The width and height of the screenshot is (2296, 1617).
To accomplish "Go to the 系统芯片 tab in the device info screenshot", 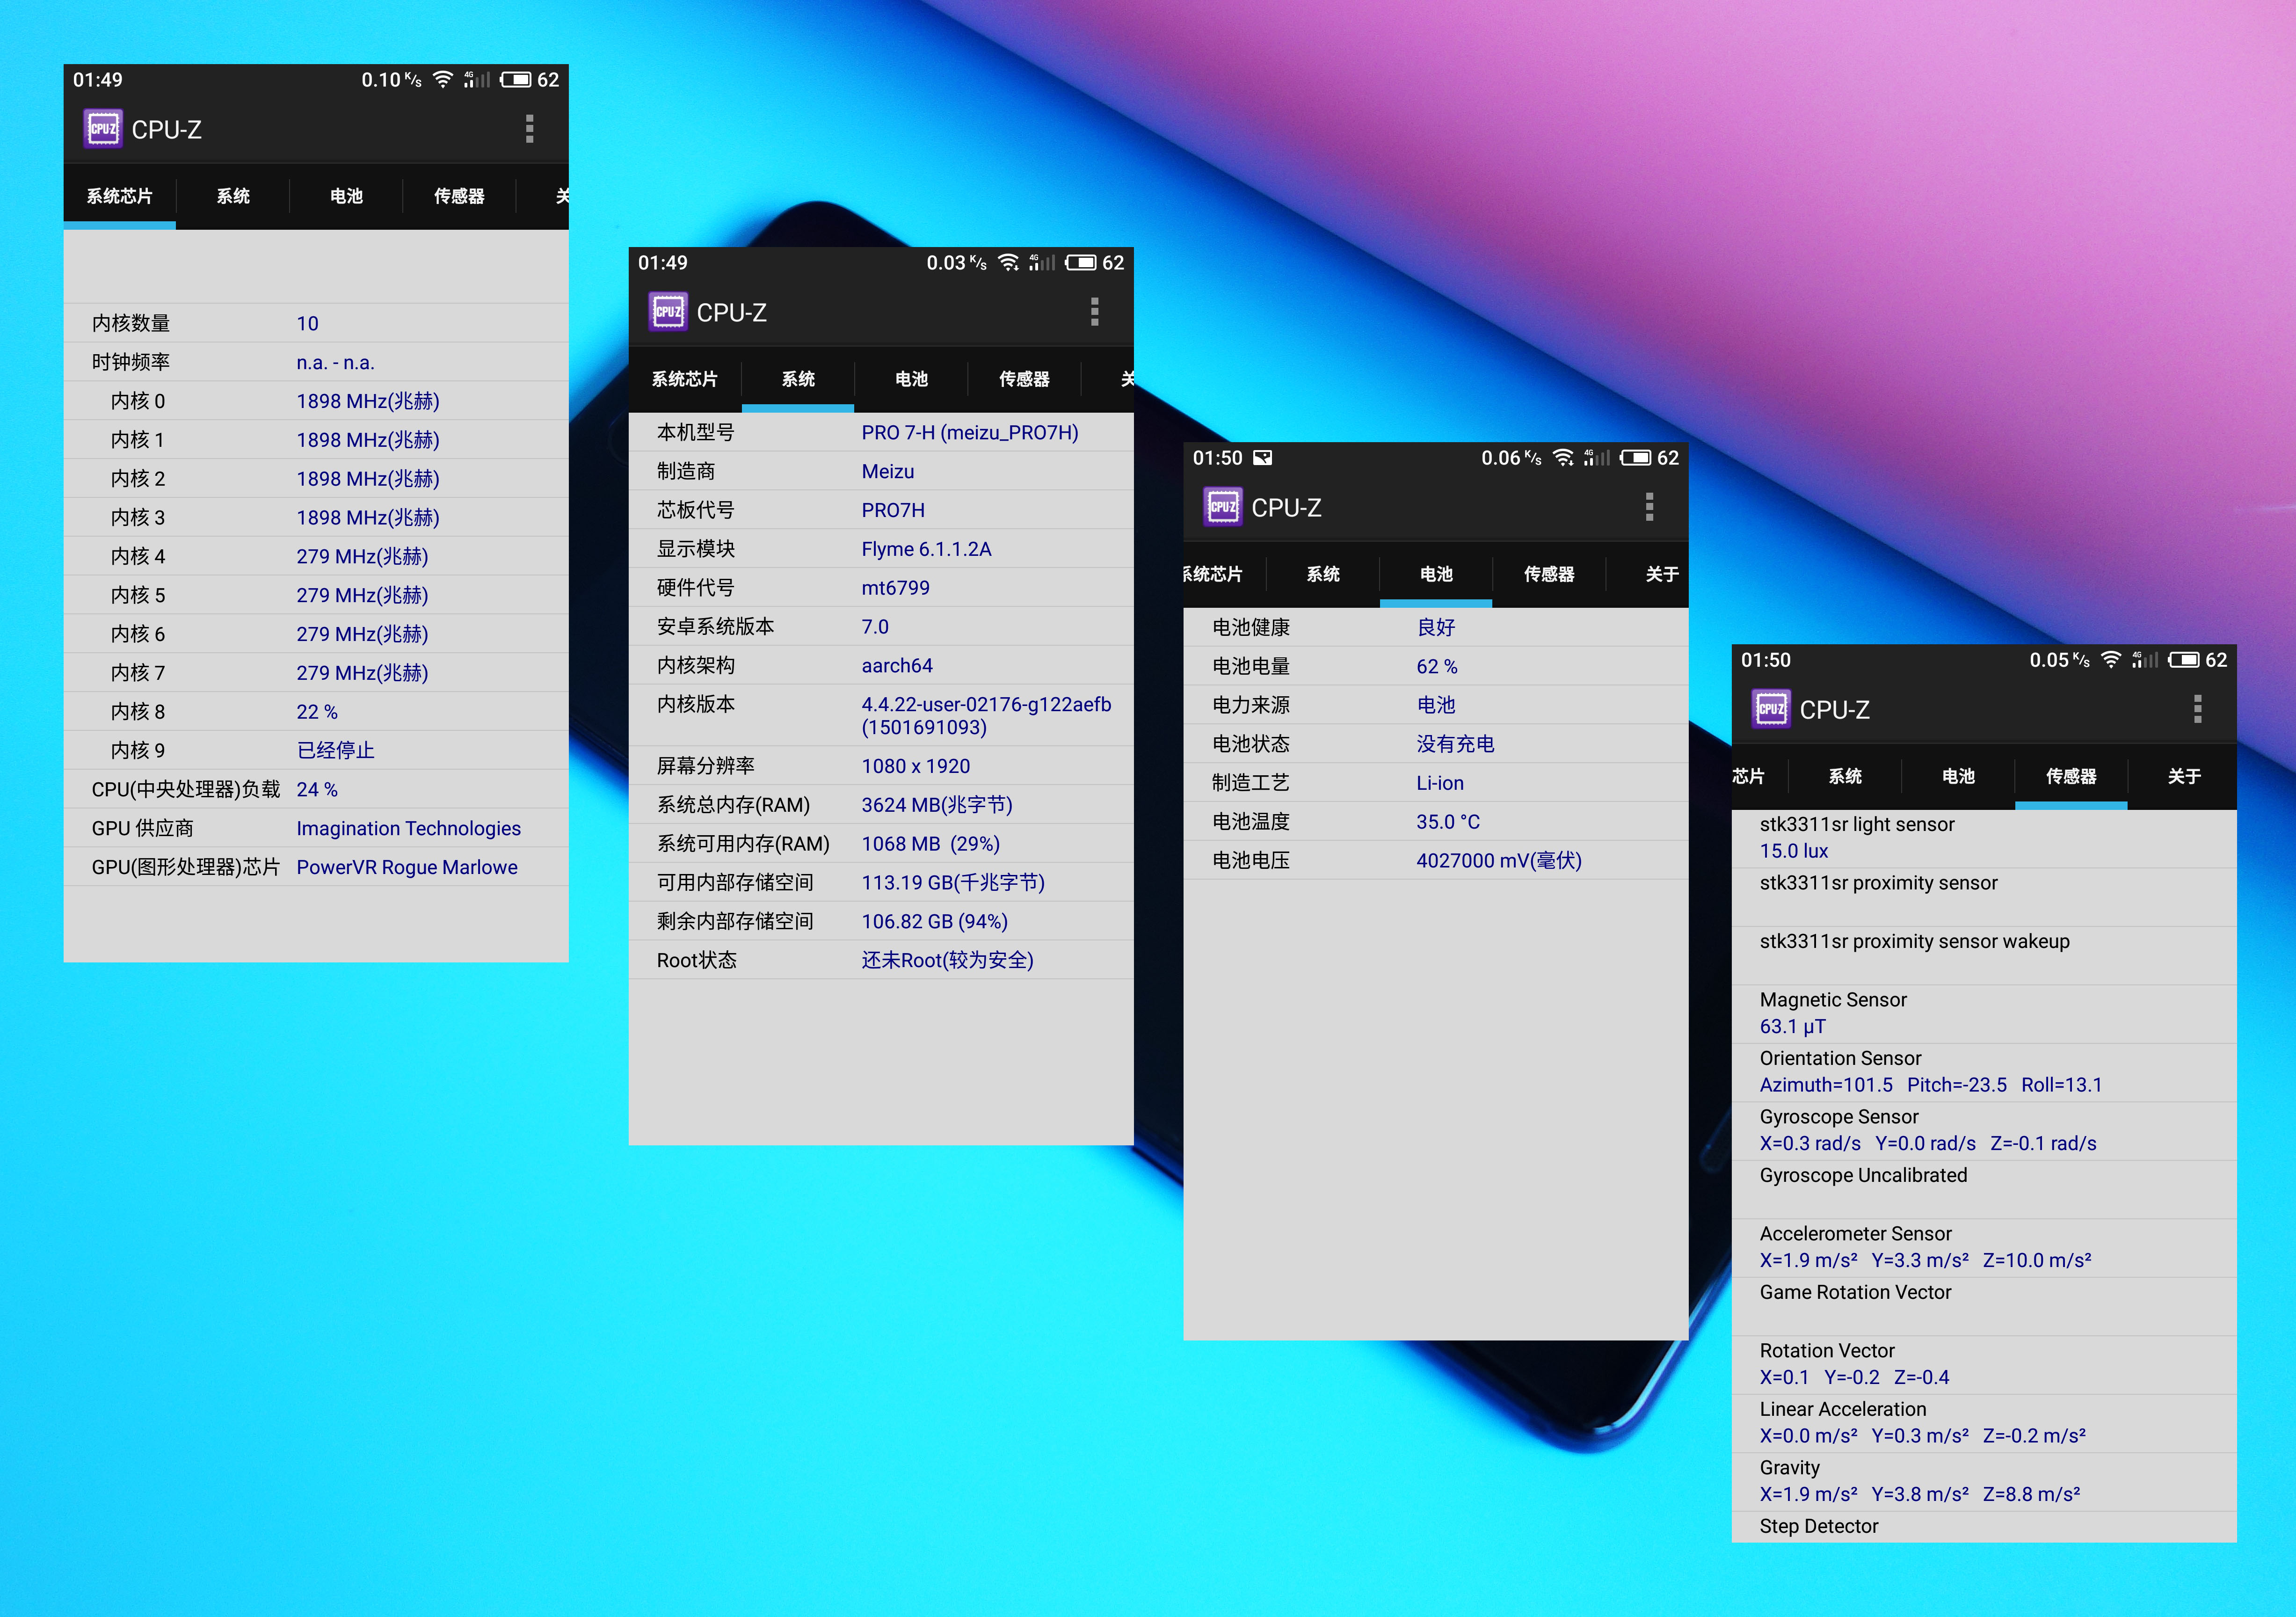I will tap(685, 379).
